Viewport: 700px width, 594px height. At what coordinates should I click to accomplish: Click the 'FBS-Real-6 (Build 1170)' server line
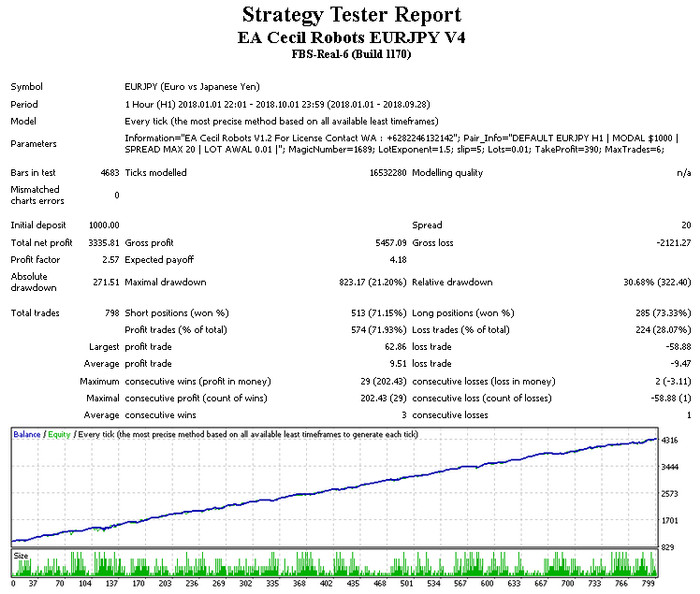(351, 54)
